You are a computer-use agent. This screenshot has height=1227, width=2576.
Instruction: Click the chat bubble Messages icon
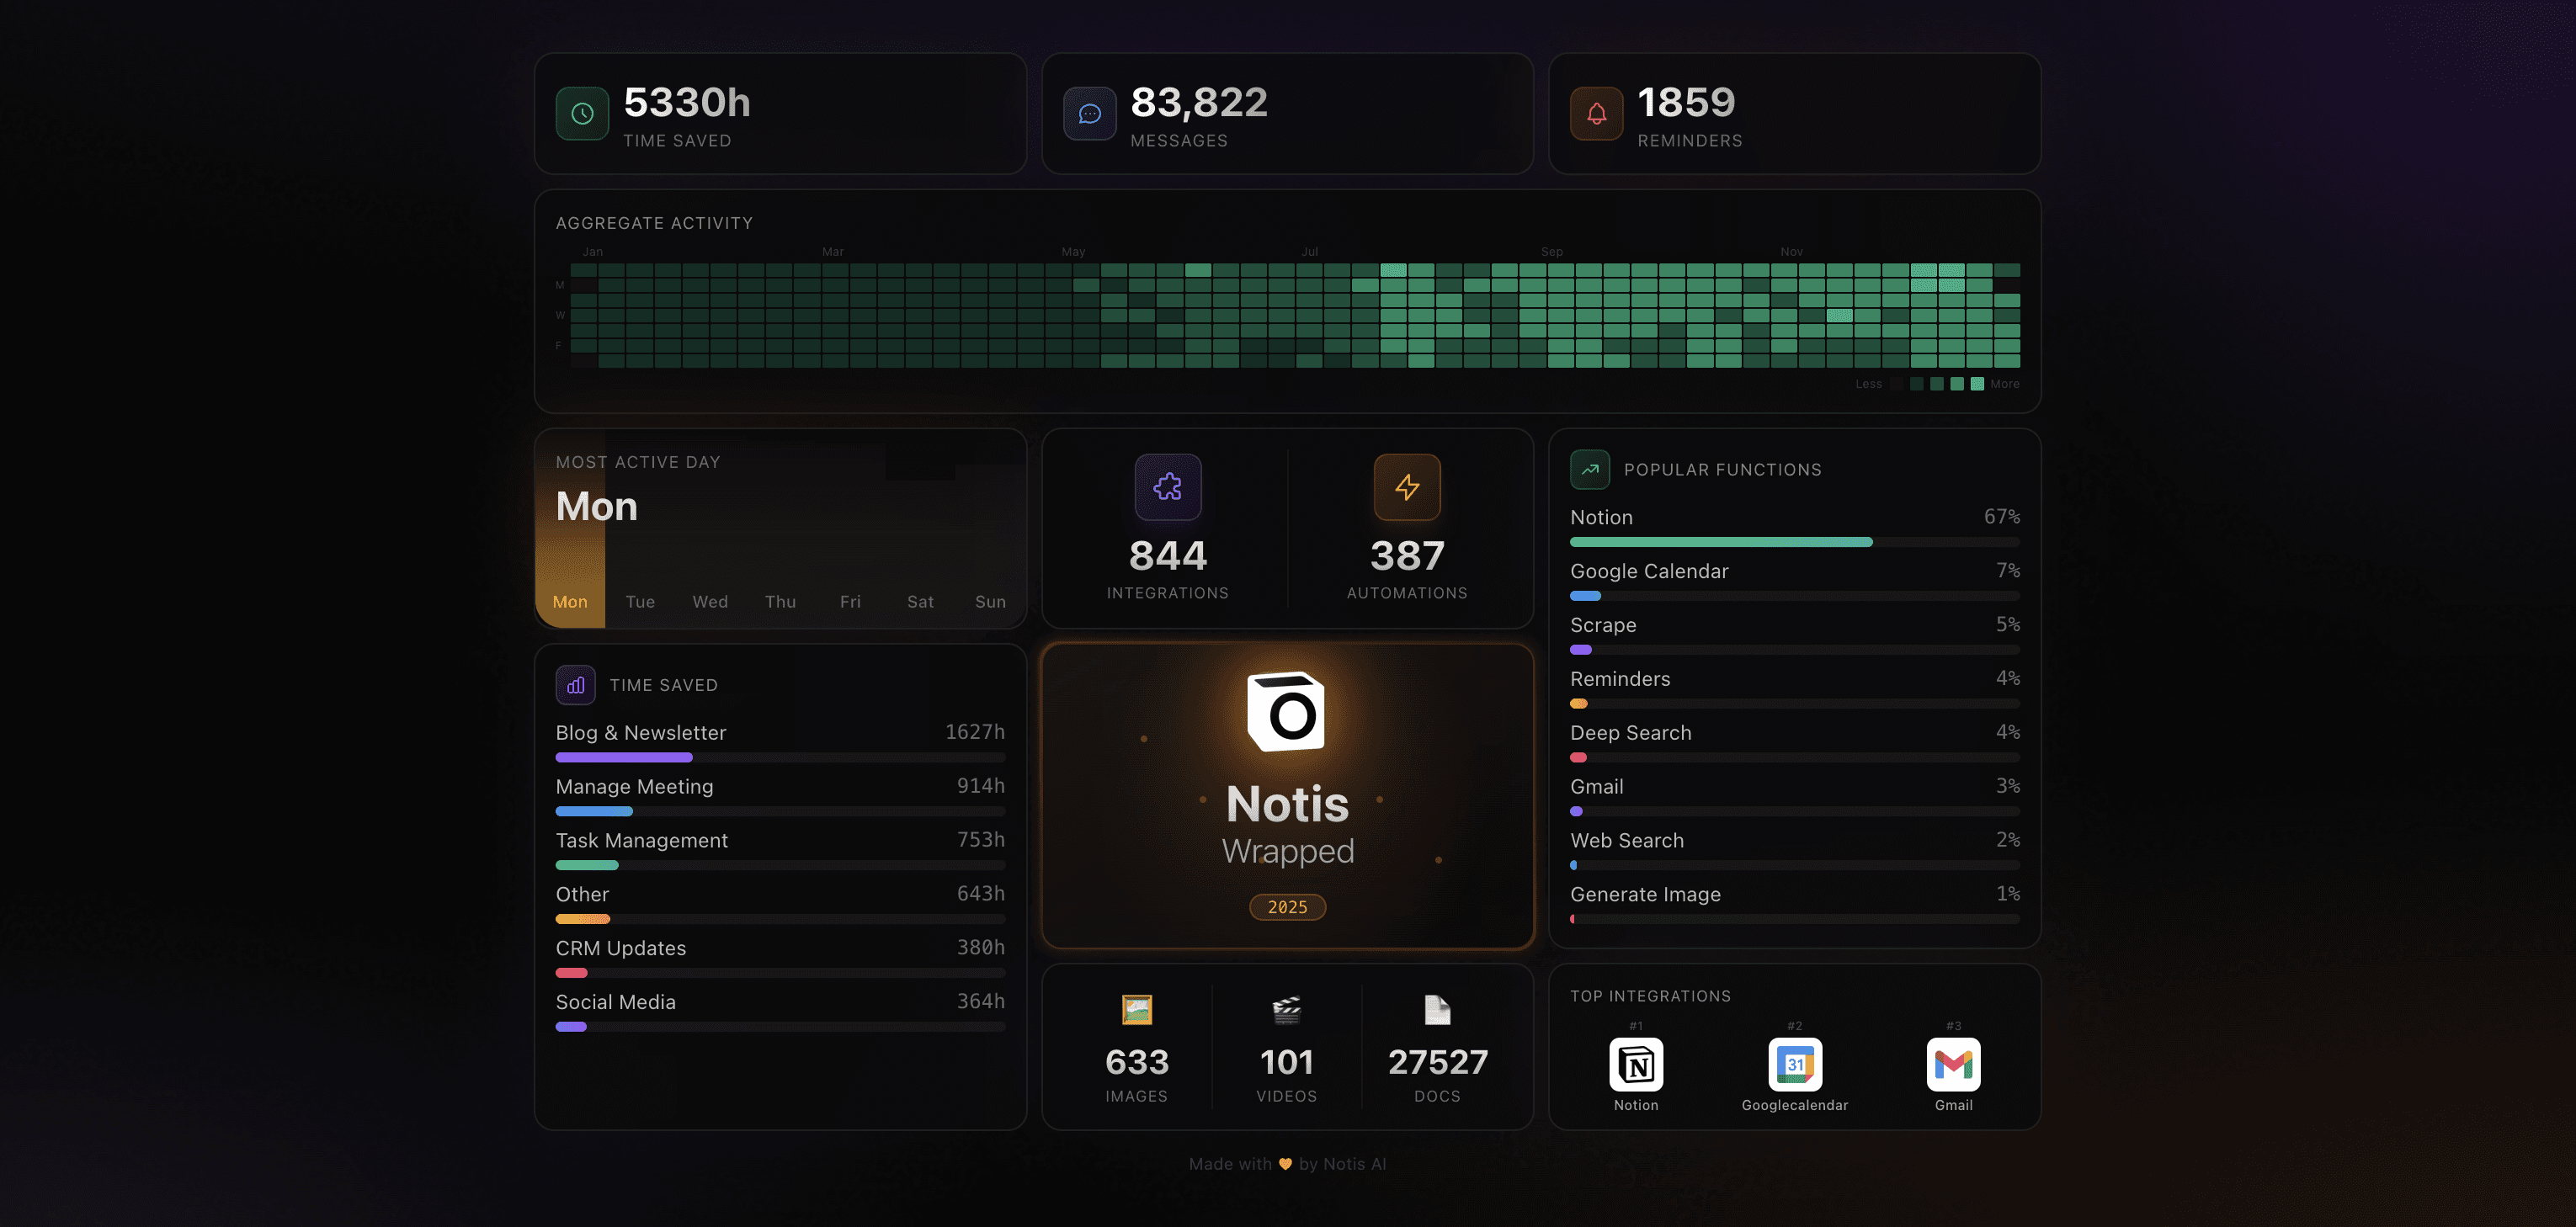pos(1089,114)
